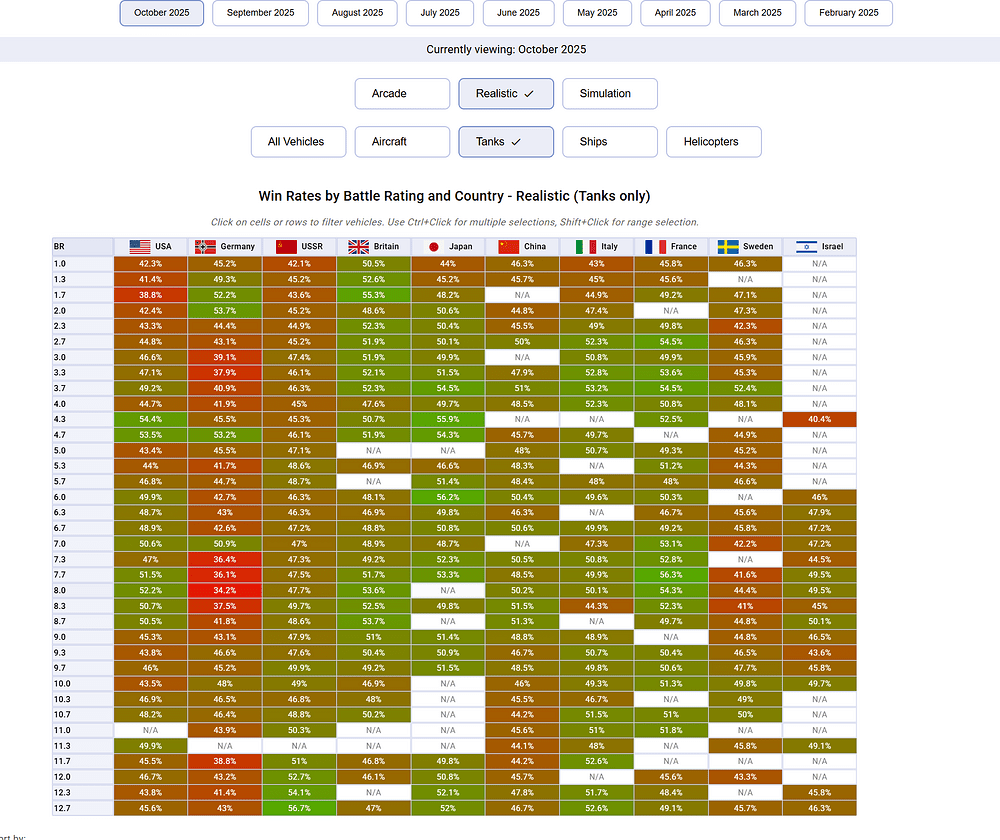Click the Sweden flag icon

(727, 247)
